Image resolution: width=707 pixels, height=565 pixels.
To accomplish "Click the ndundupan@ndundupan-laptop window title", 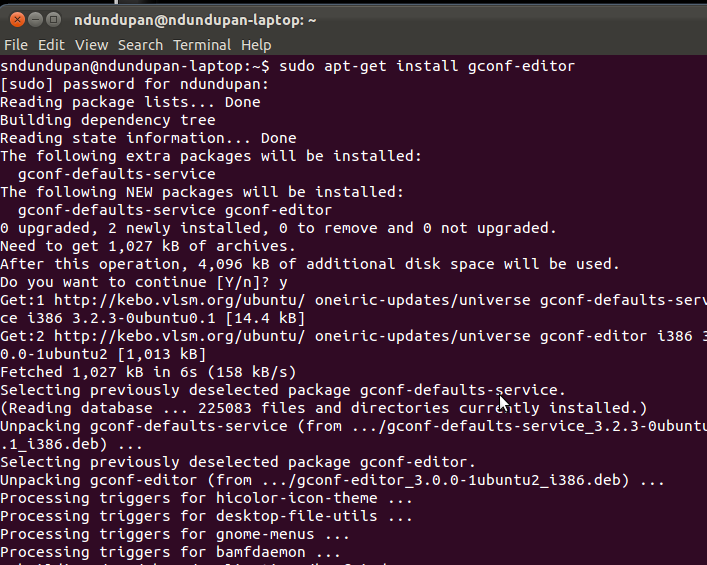I will (195, 20).
